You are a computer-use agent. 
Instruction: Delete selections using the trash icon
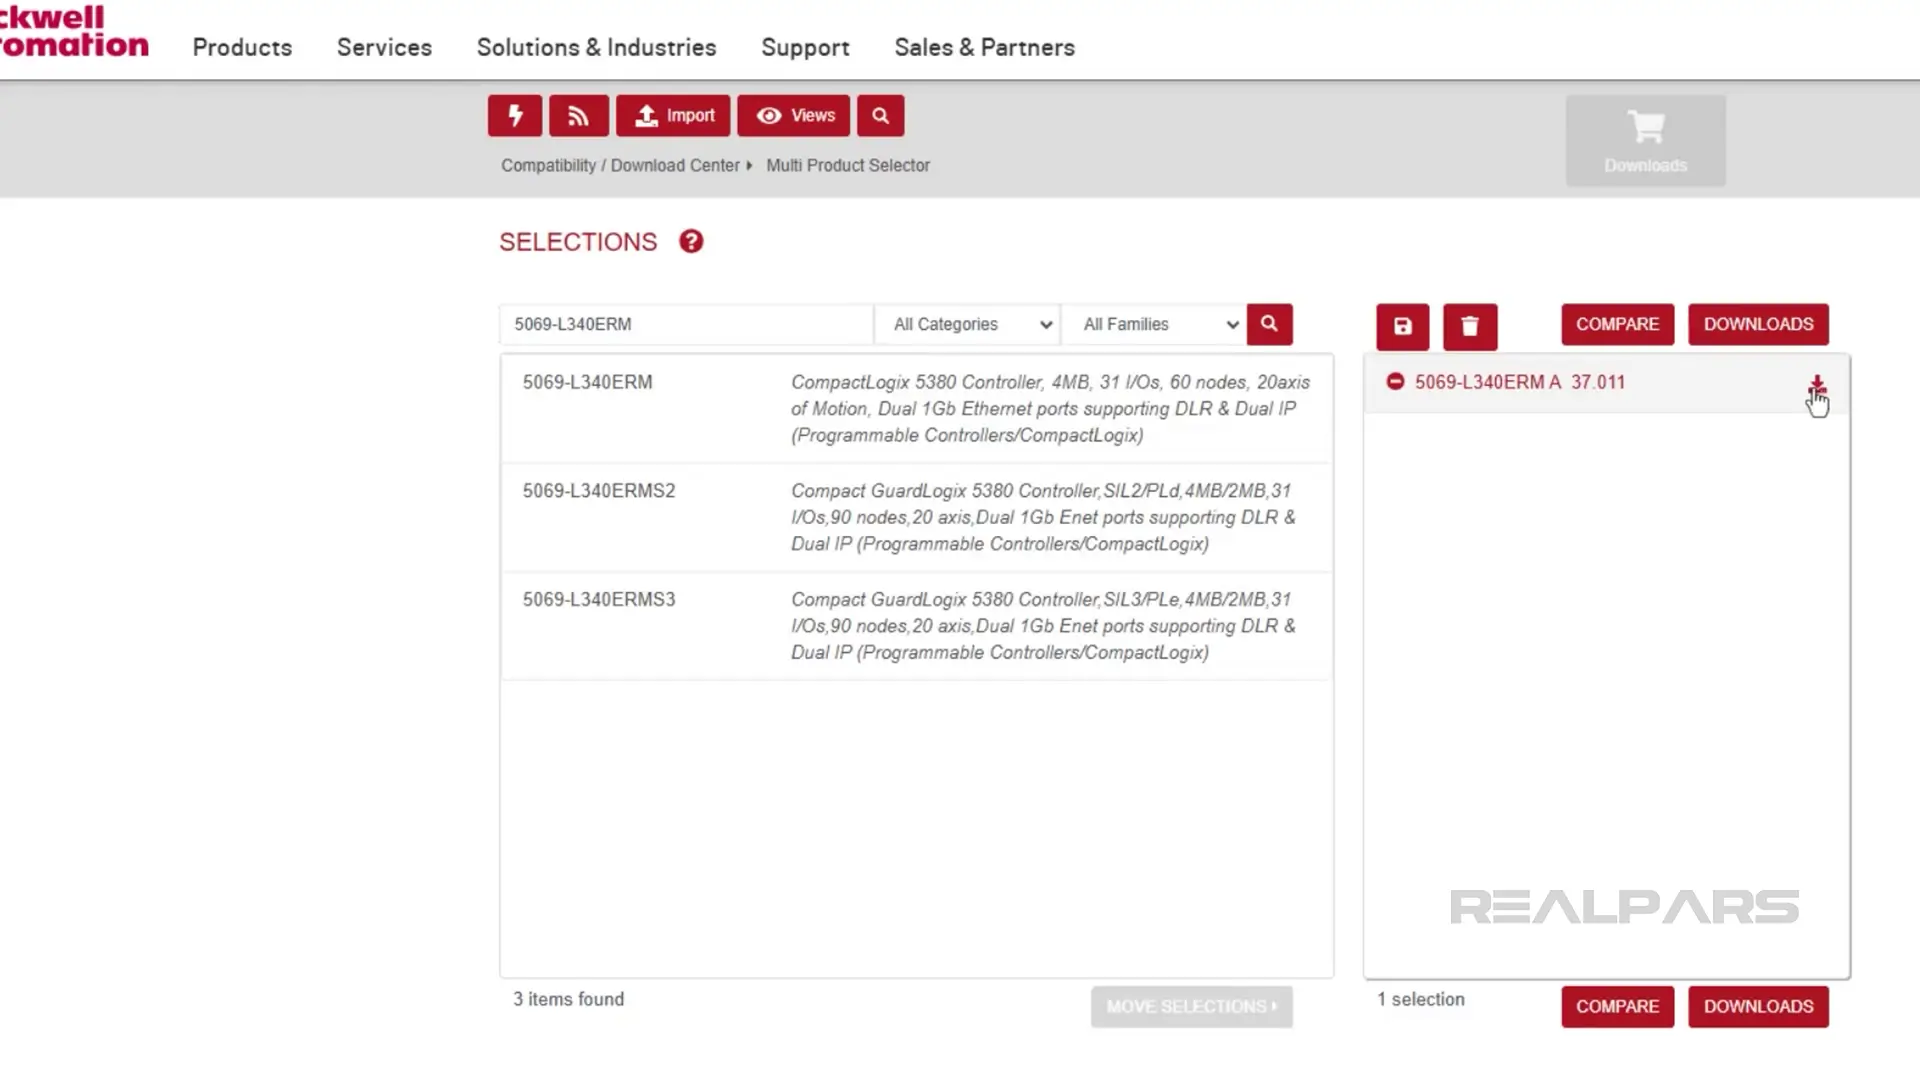(1470, 327)
